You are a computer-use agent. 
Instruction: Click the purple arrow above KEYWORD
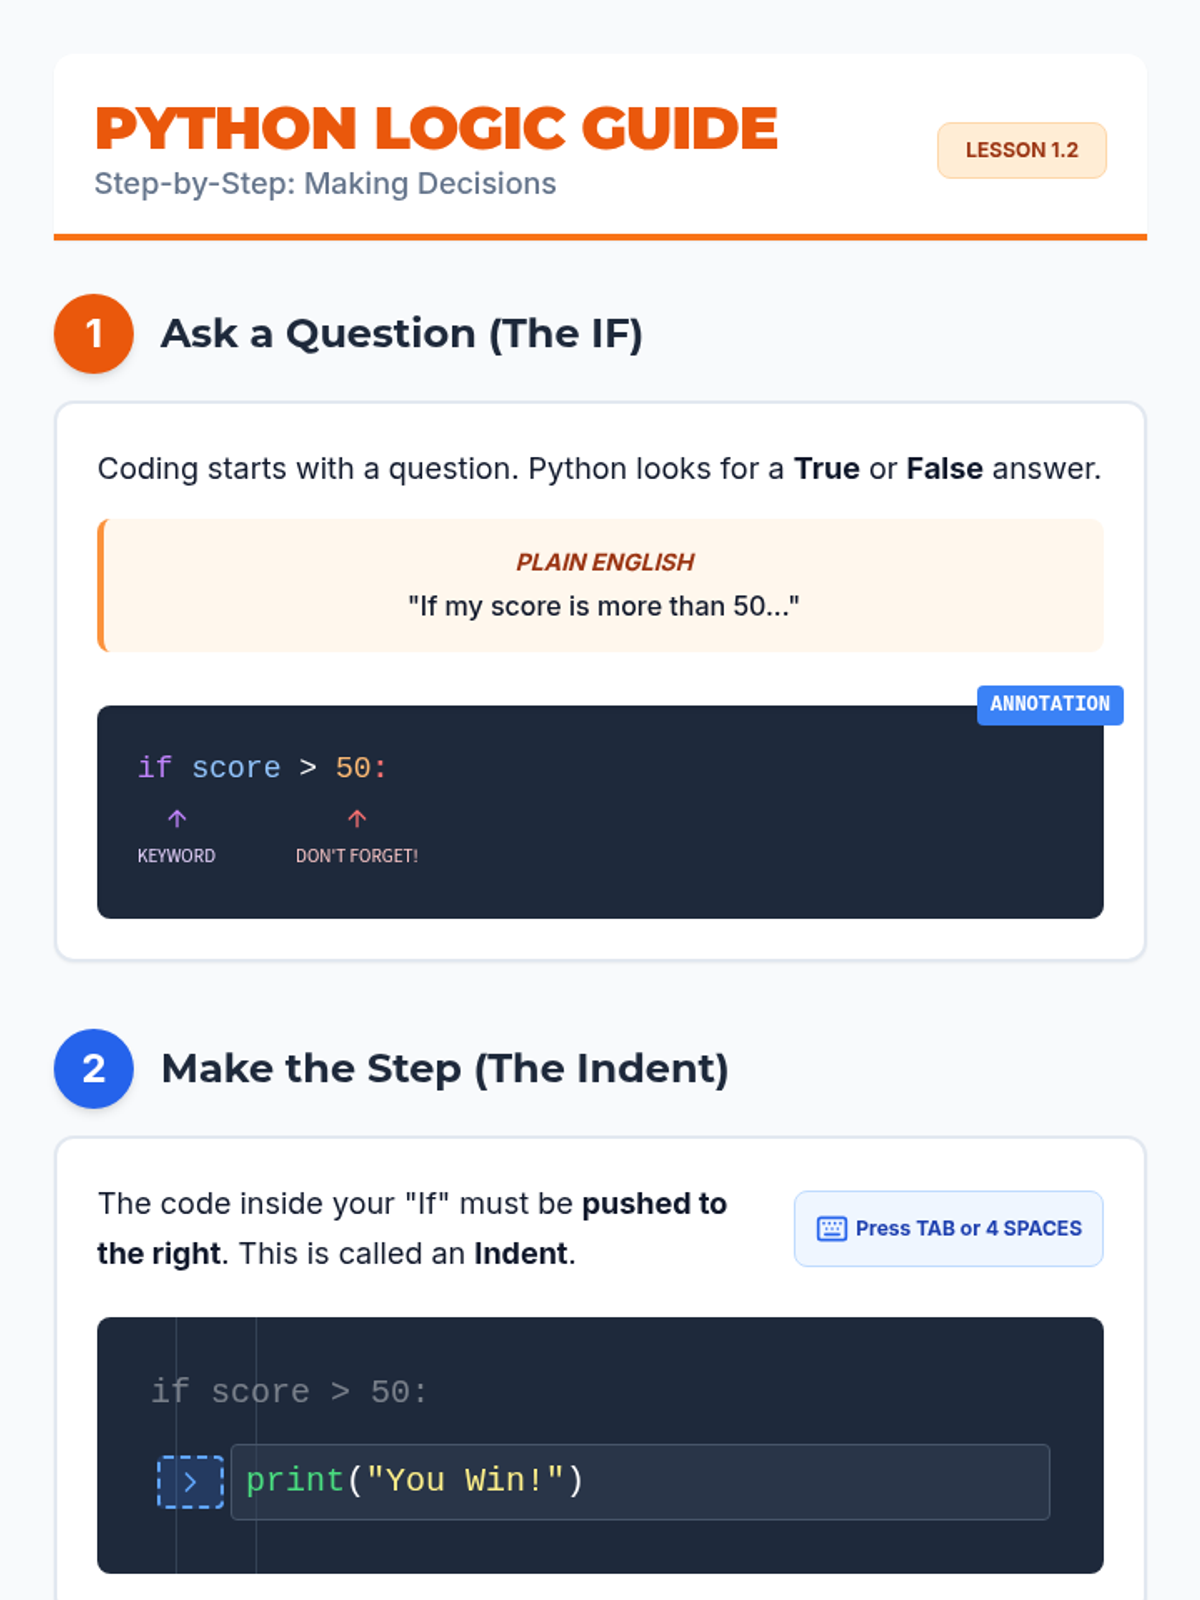(x=177, y=819)
